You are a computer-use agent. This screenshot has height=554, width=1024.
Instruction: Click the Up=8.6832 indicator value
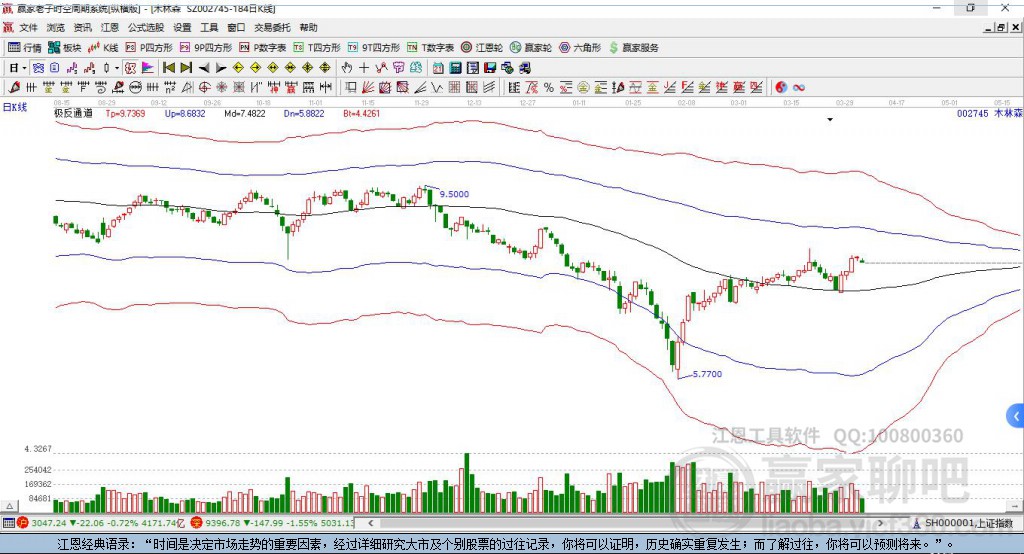(185, 113)
